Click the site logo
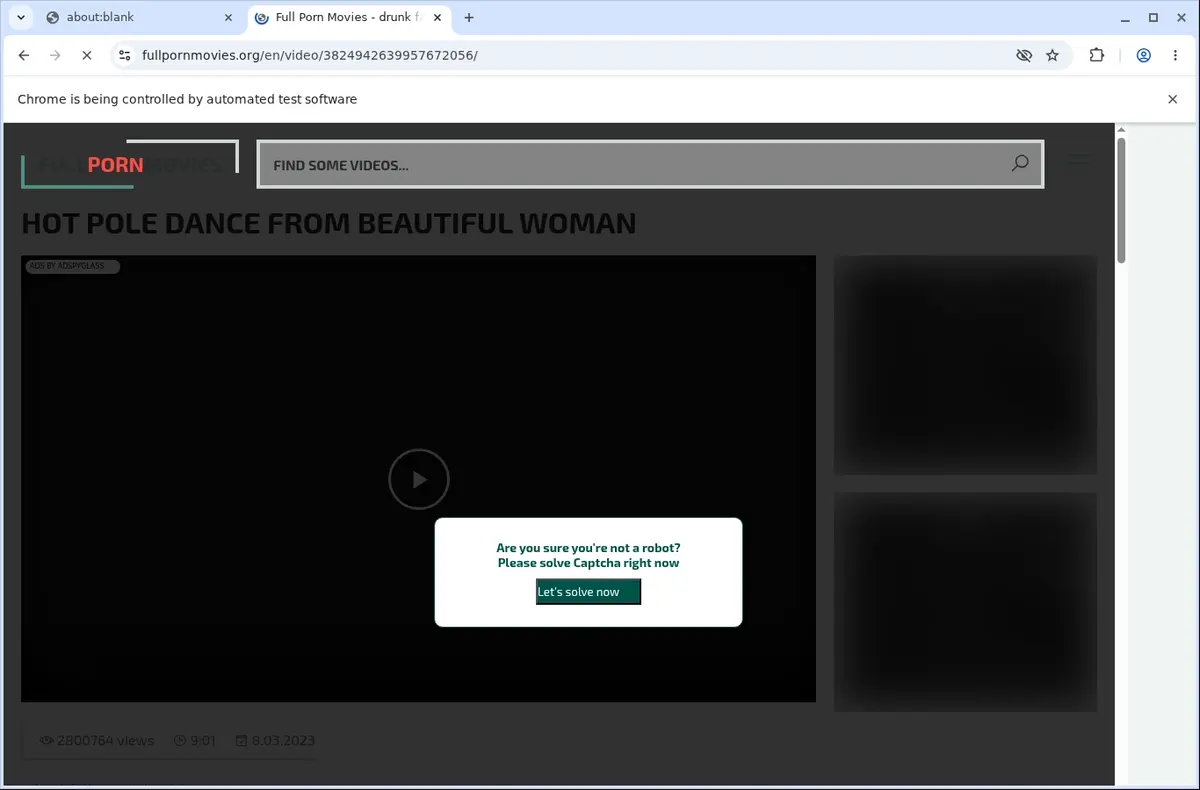The width and height of the screenshot is (1200, 790). pyautogui.click(x=130, y=165)
